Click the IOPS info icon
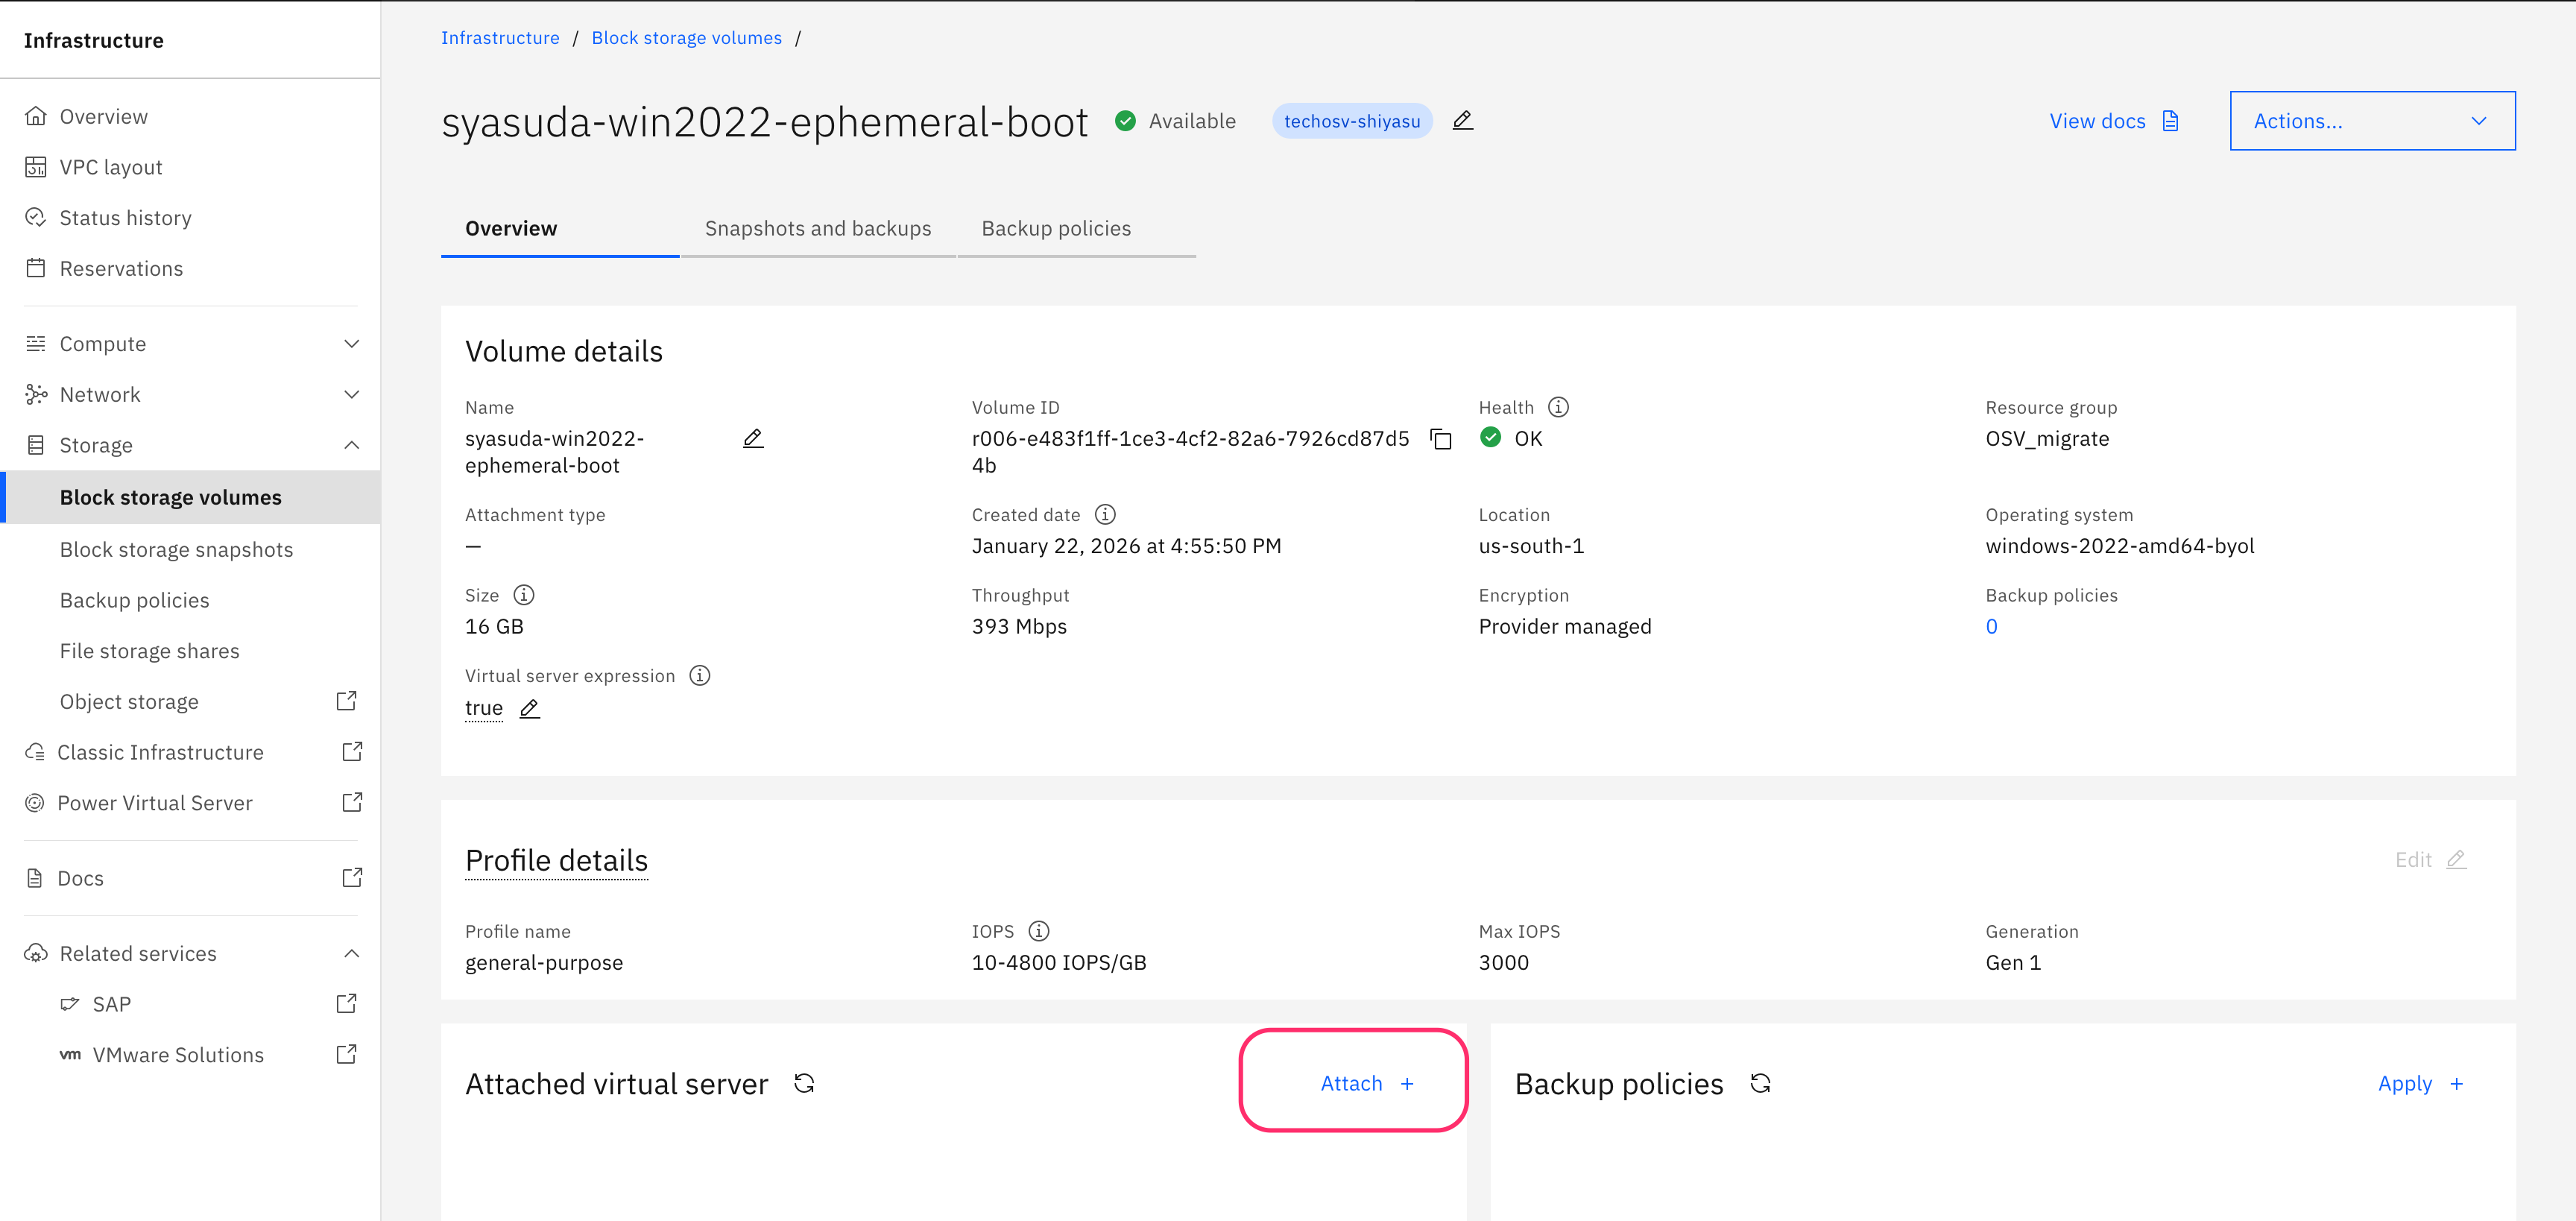 click(x=1039, y=931)
